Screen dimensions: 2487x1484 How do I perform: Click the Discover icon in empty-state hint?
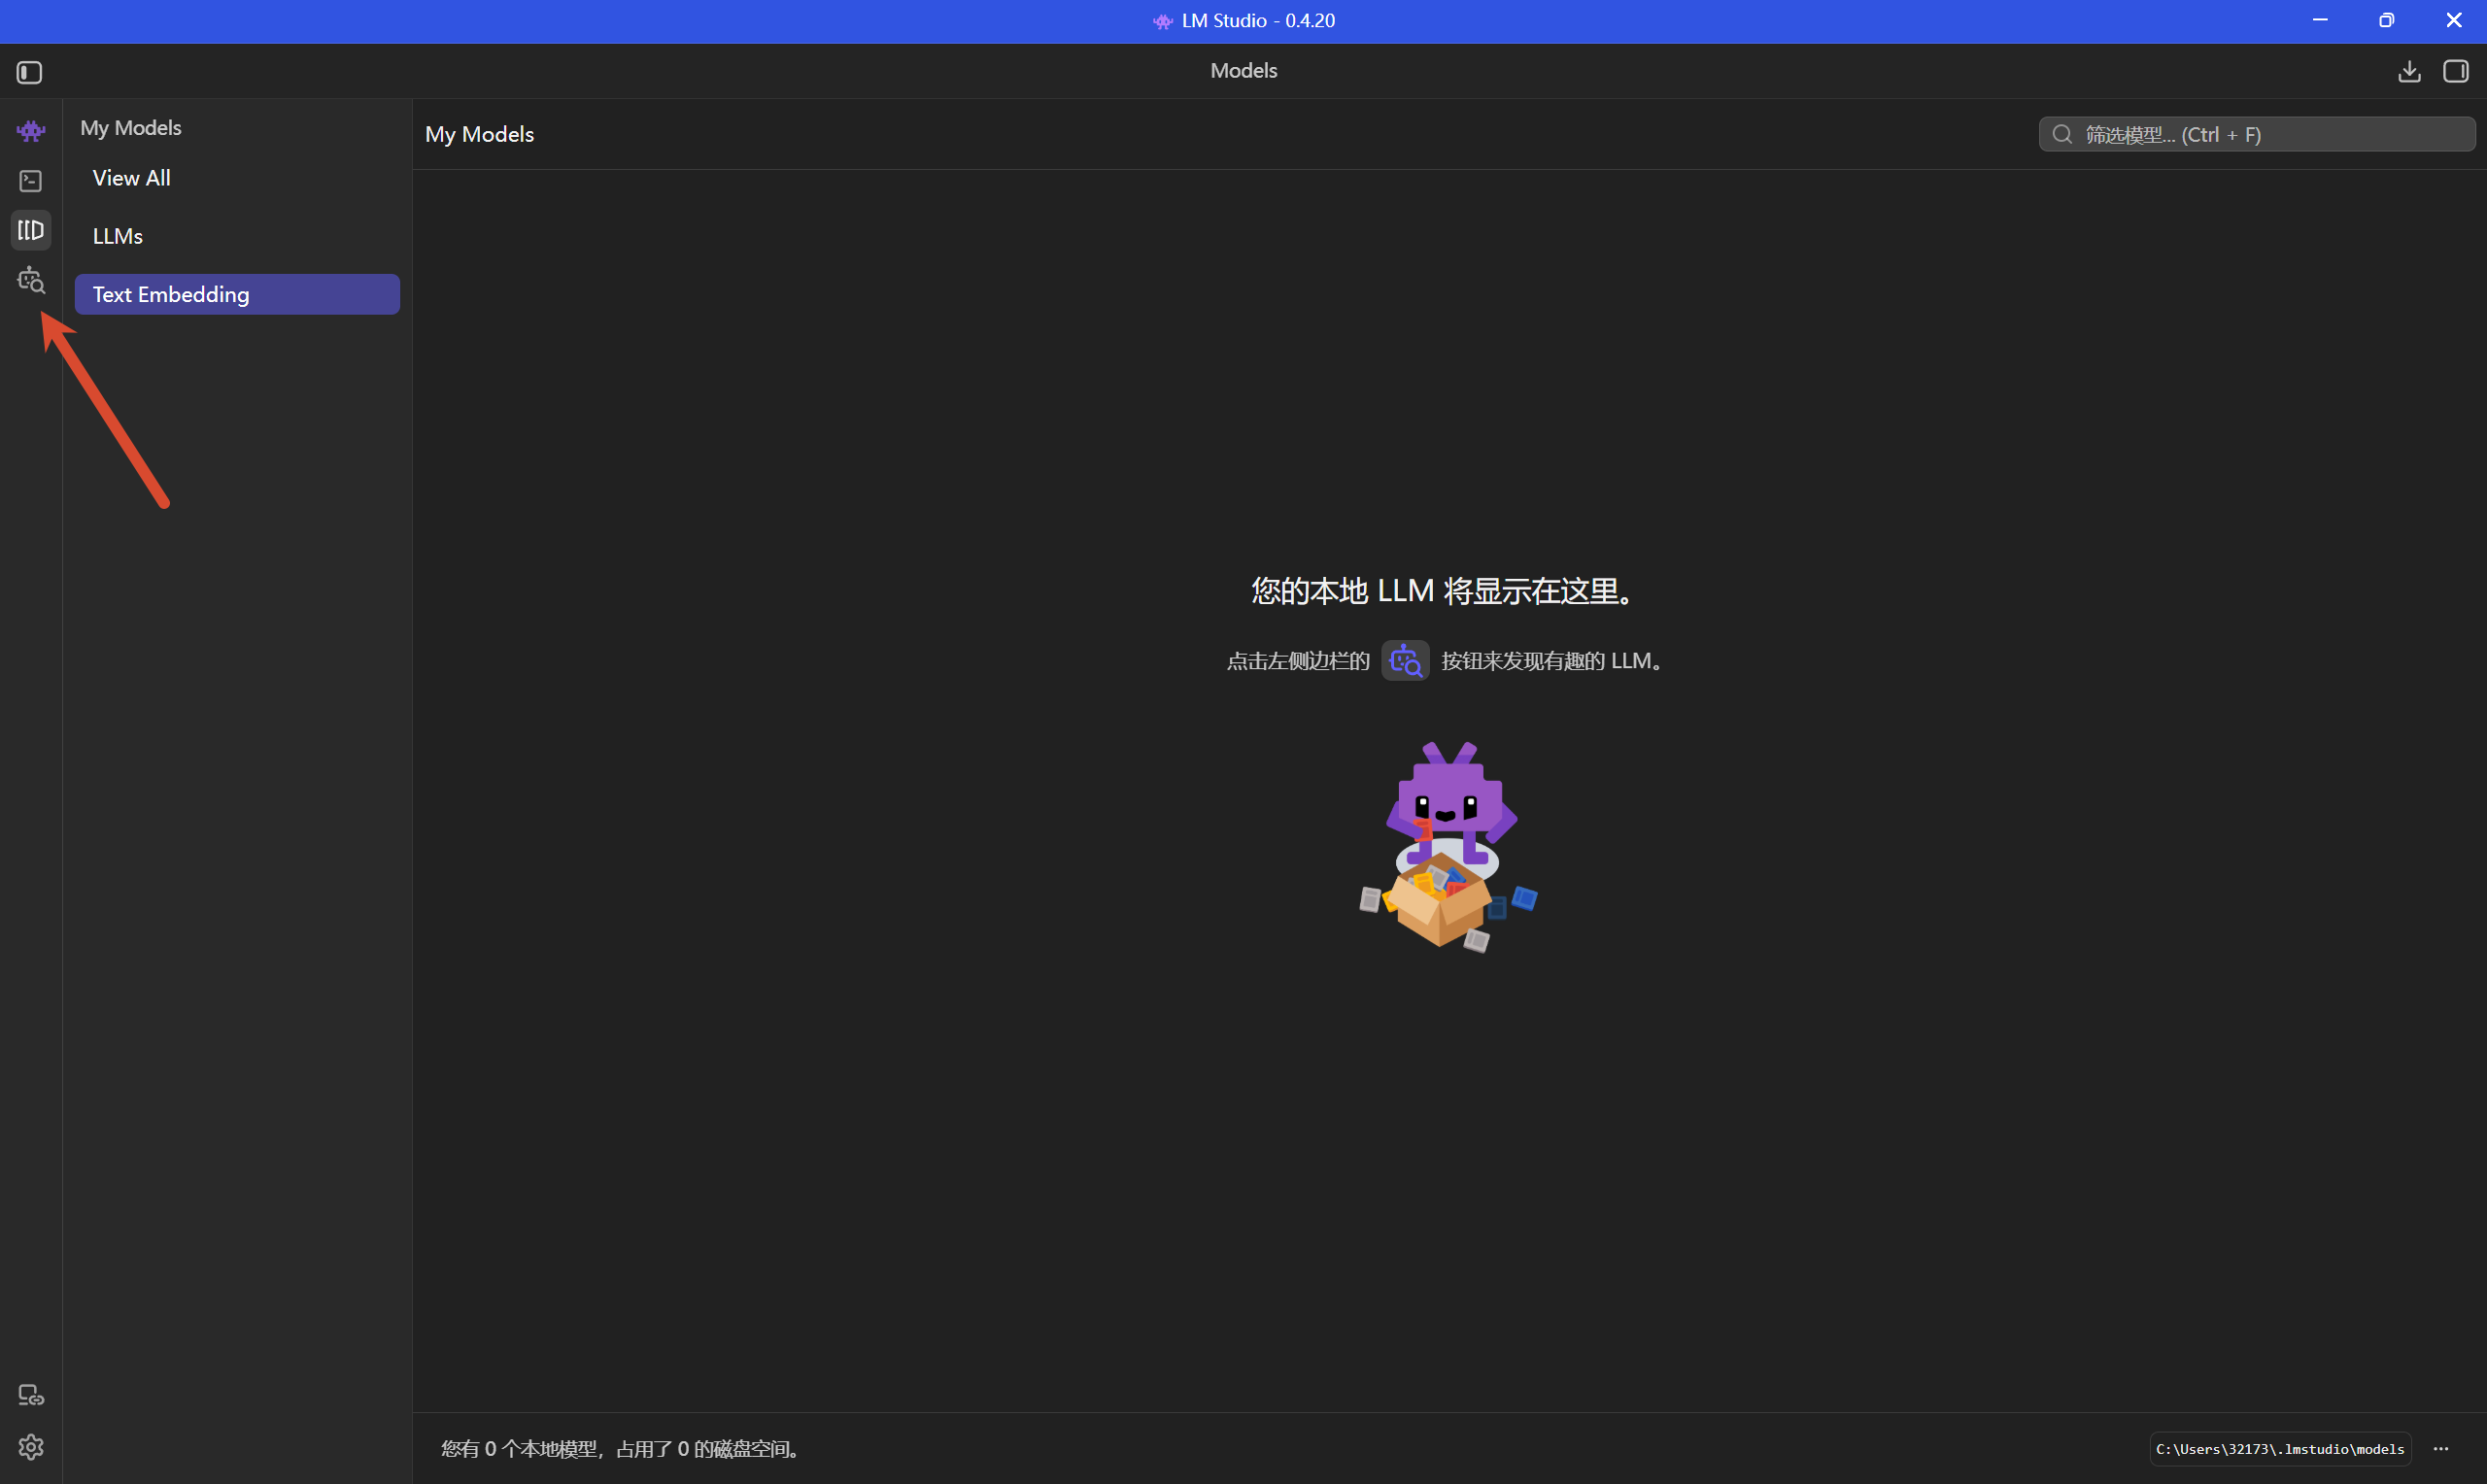click(x=1405, y=661)
